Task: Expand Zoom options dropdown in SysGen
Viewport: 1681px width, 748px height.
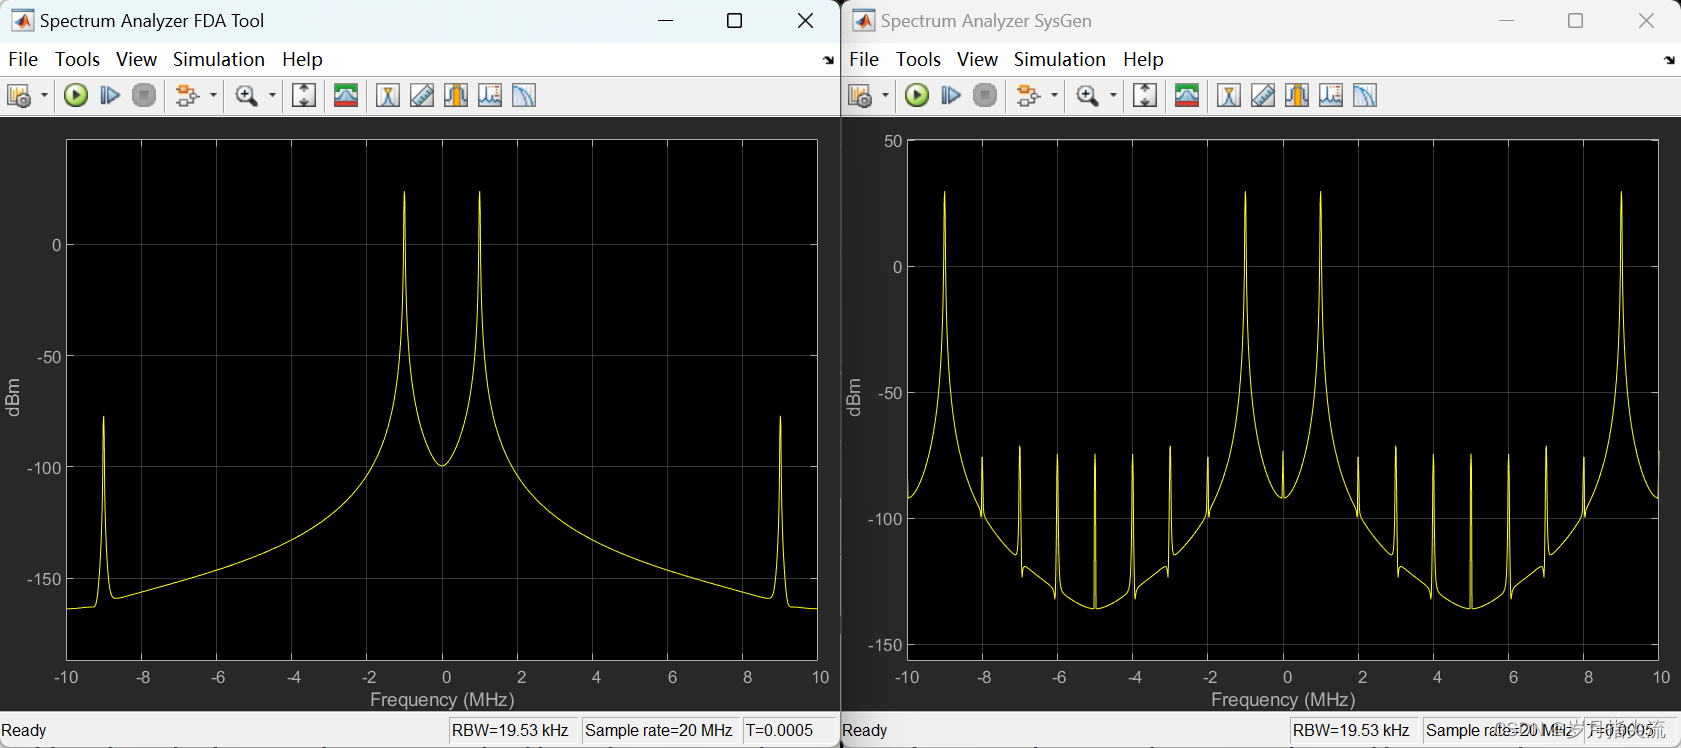Action: click(1113, 96)
